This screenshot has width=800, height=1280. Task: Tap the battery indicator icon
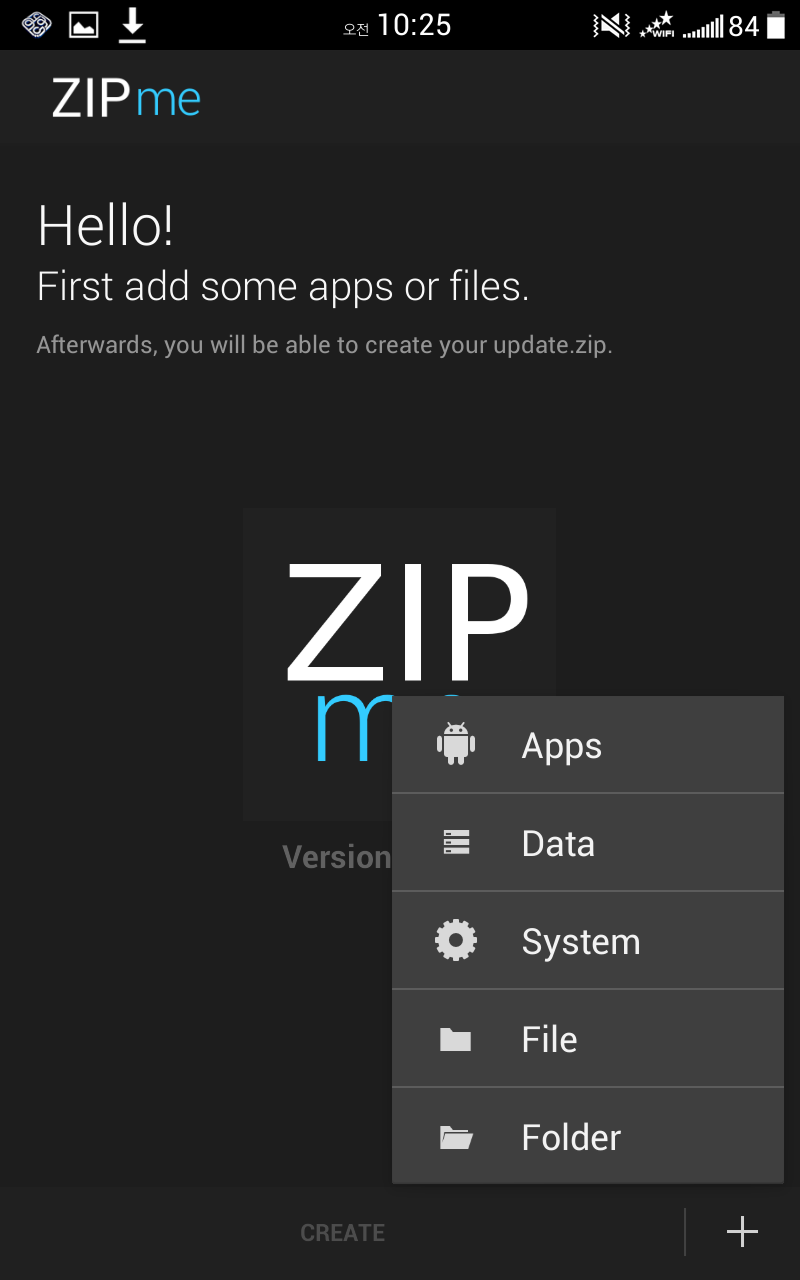[776, 25]
